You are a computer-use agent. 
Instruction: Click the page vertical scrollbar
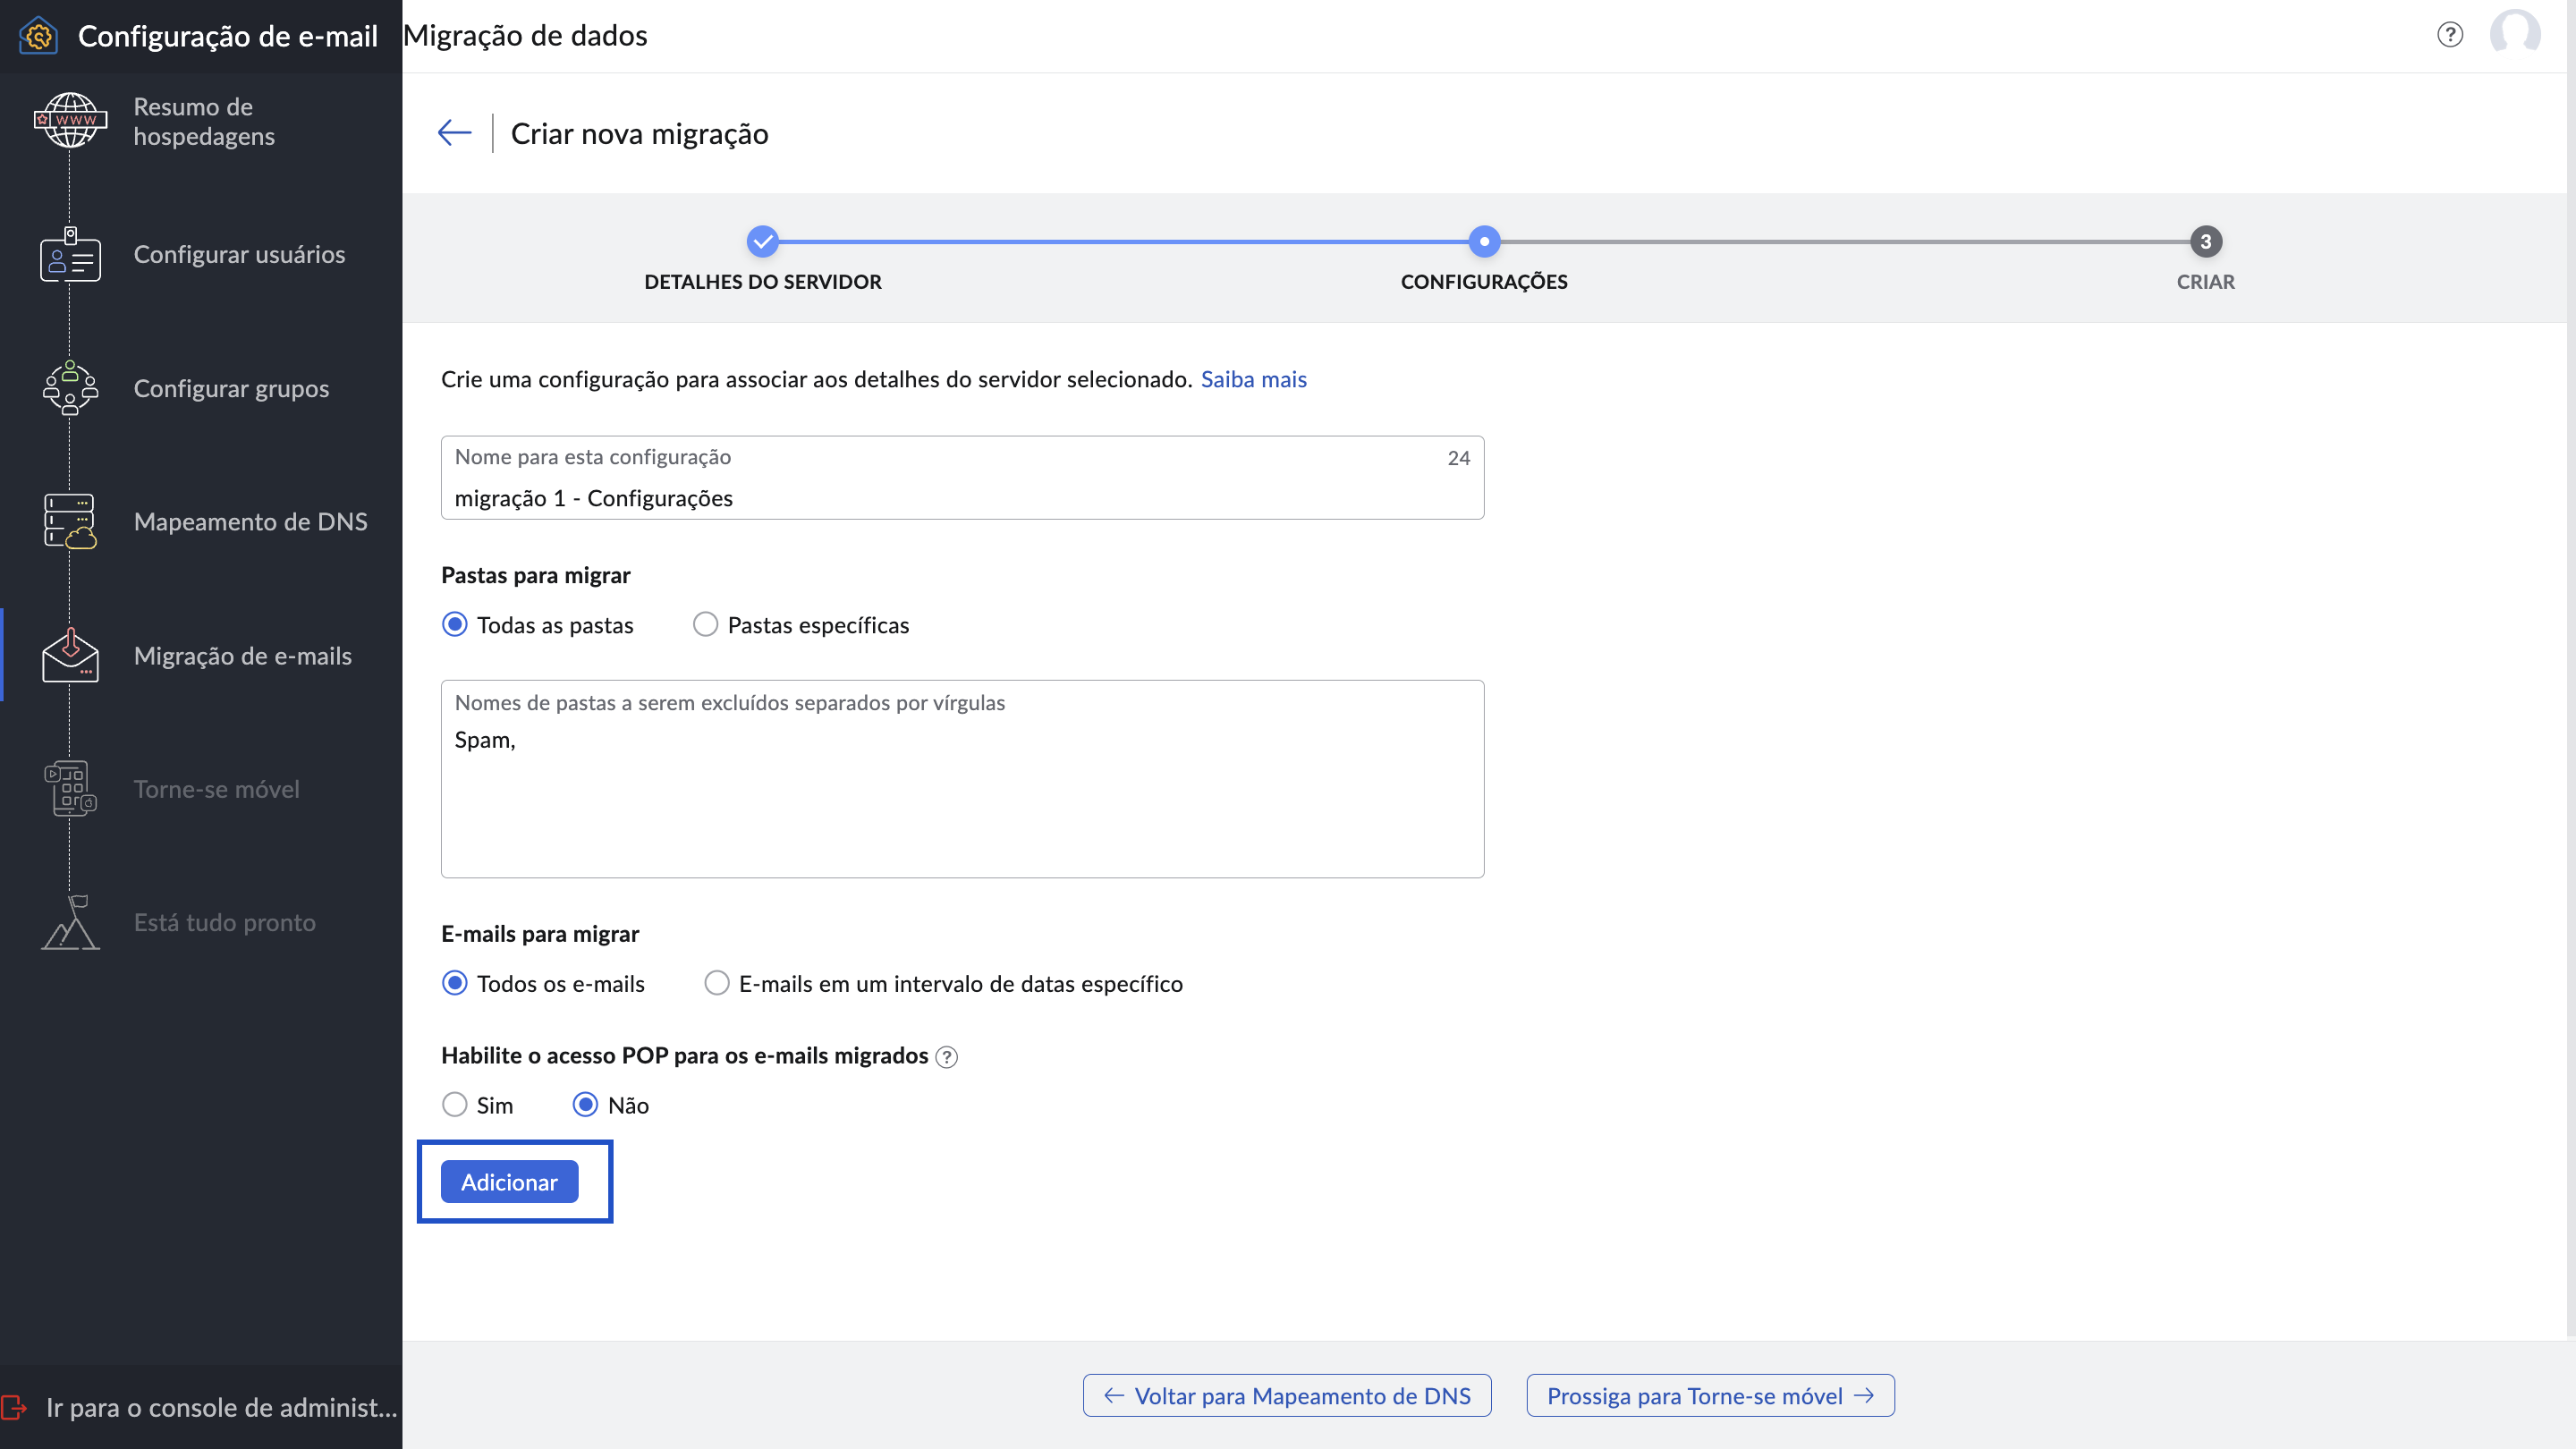pyautogui.click(x=2570, y=668)
